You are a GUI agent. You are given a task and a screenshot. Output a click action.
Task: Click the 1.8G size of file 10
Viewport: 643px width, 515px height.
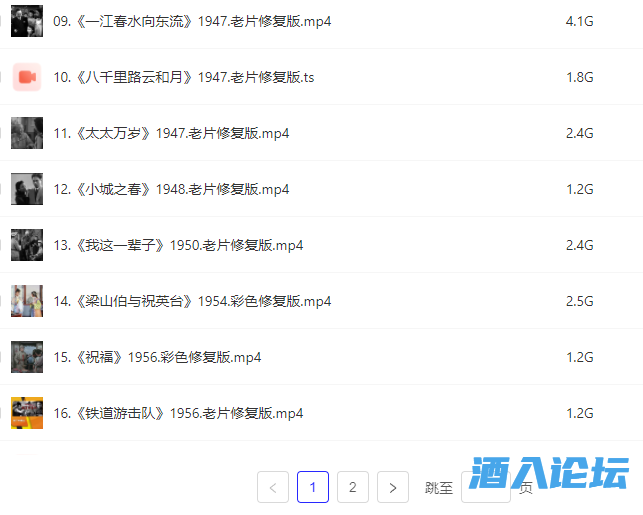point(579,77)
